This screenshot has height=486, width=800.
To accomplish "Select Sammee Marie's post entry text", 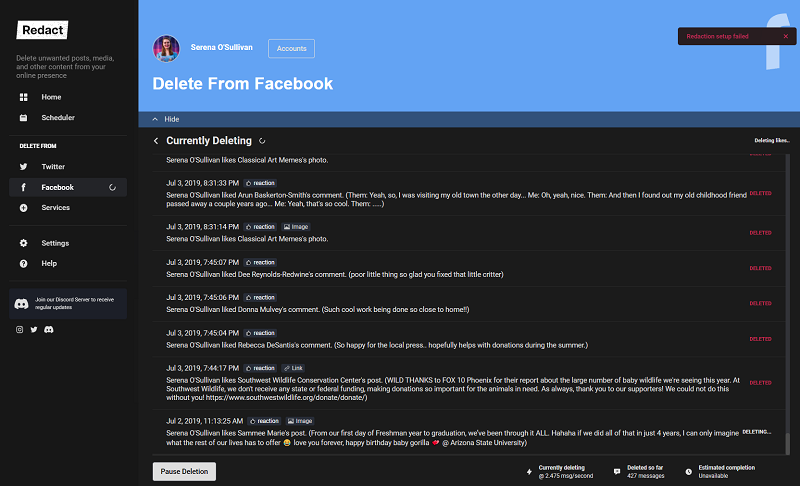I will pyautogui.click(x=453, y=438).
